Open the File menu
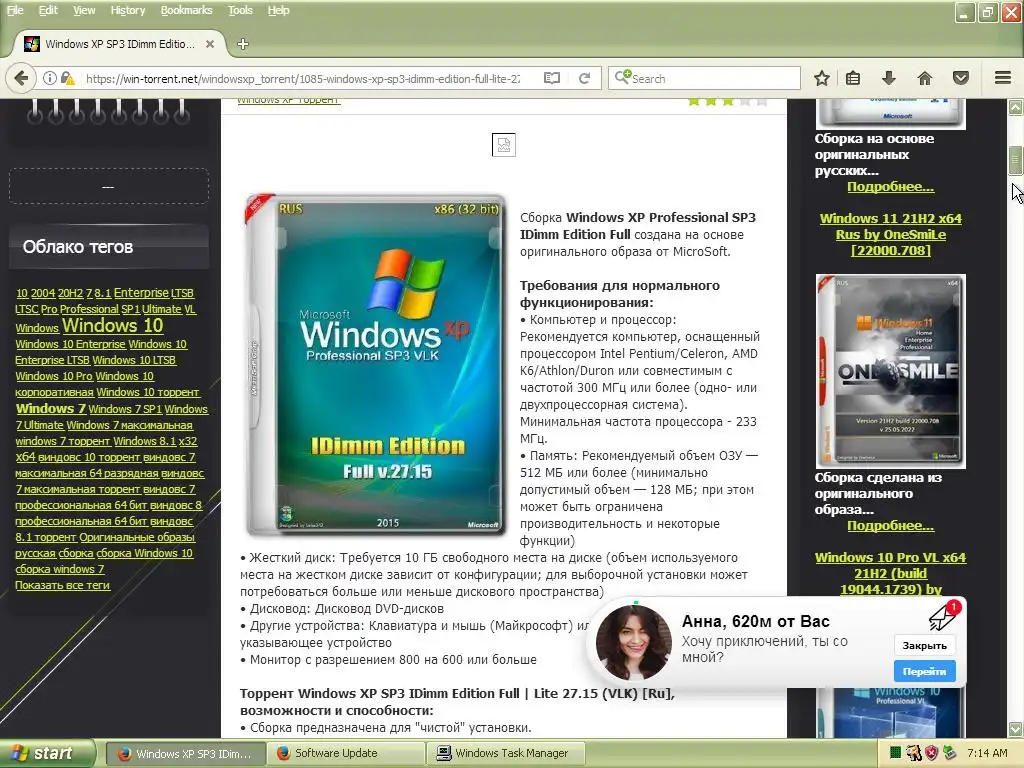1024x768 pixels. (15, 10)
